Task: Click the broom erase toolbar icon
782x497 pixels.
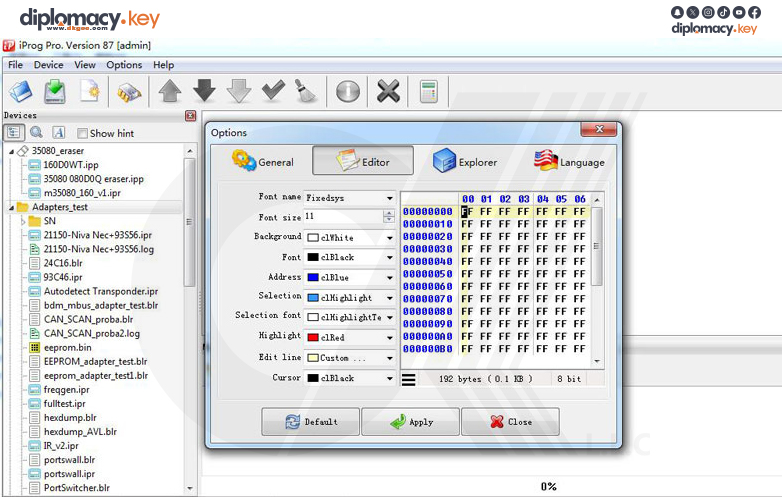Action: (306, 91)
